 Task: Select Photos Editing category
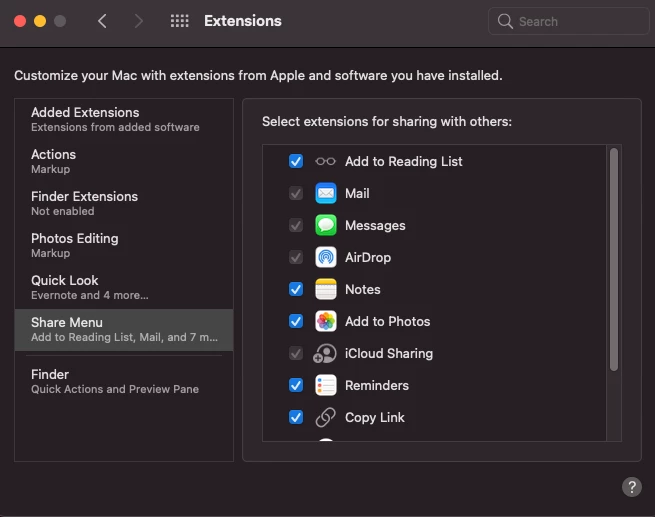click(x=124, y=246)
